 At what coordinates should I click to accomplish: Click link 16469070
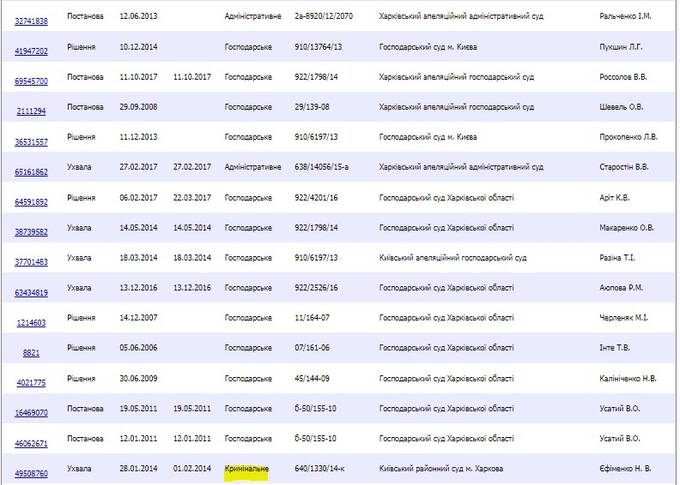pos(31,412)
